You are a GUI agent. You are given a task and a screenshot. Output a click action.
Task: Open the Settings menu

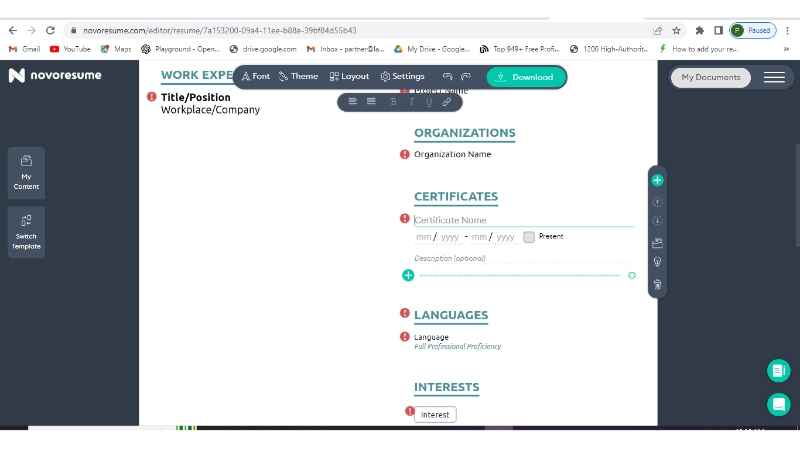click(402, 77)
